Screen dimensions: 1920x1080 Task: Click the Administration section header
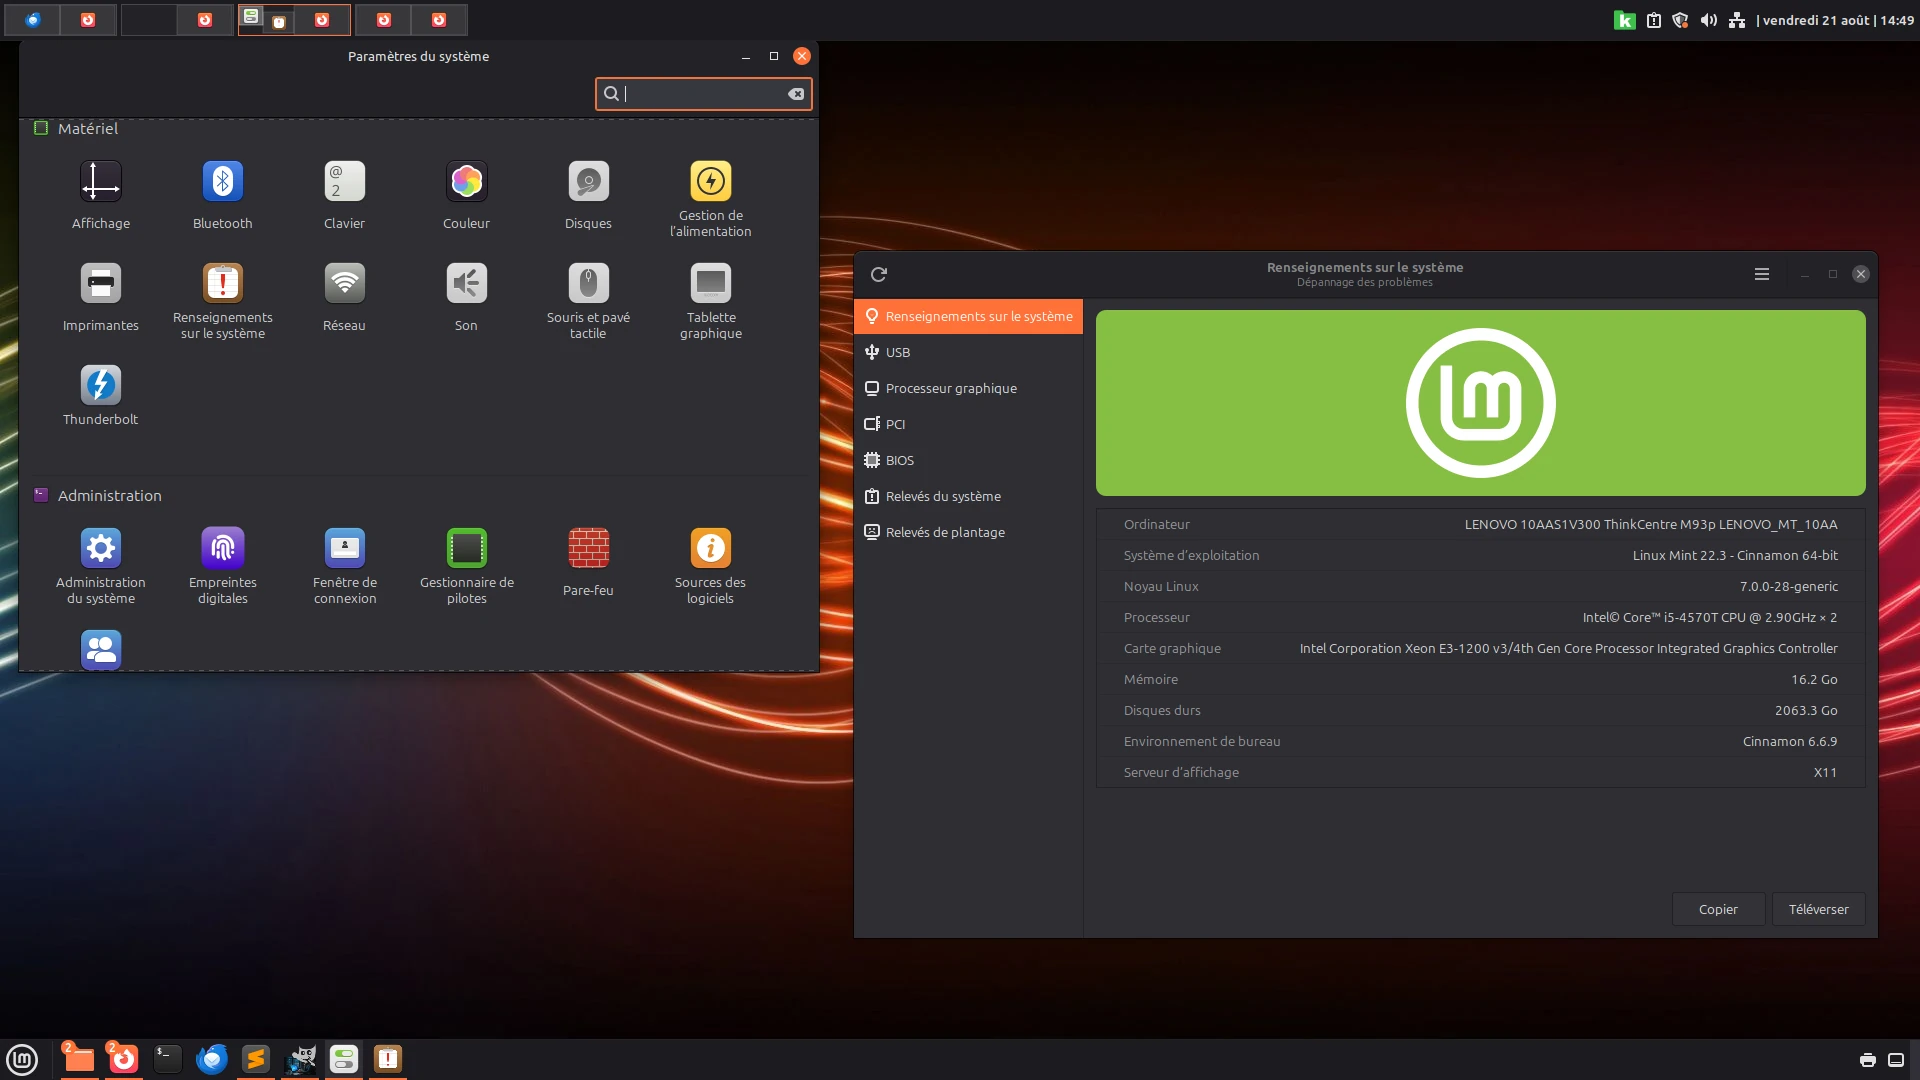click(97, 495)
